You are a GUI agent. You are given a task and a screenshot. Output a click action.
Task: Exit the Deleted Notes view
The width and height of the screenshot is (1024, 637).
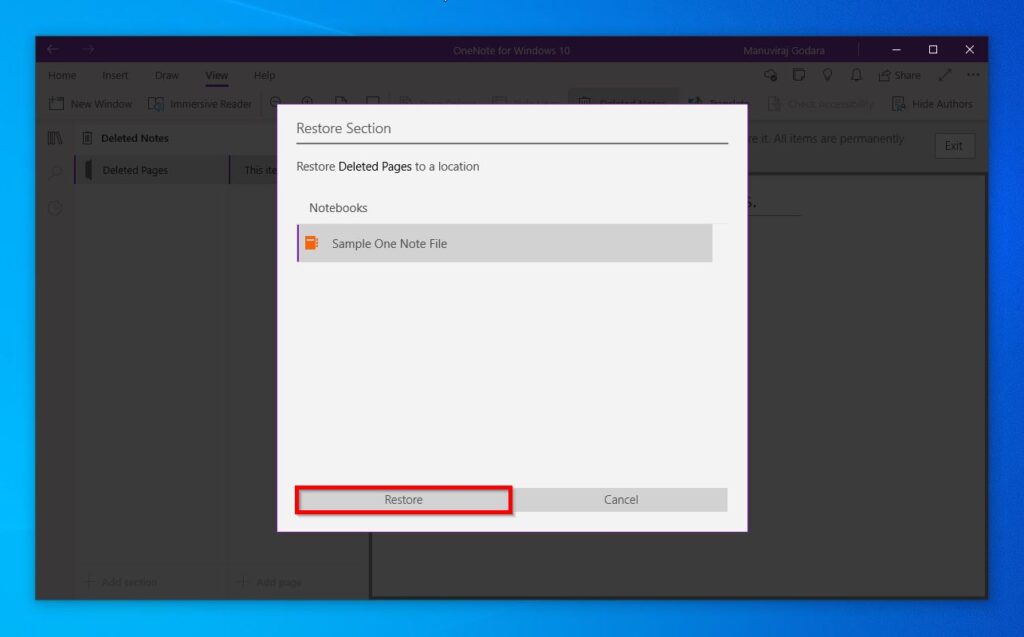tap(954, 145)
